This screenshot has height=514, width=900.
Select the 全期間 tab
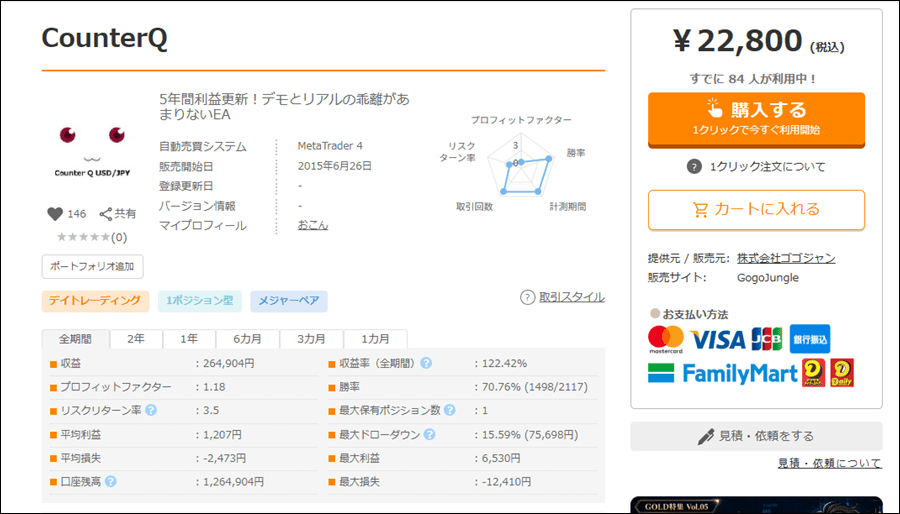pyautogui.click(x=75, y=339)
